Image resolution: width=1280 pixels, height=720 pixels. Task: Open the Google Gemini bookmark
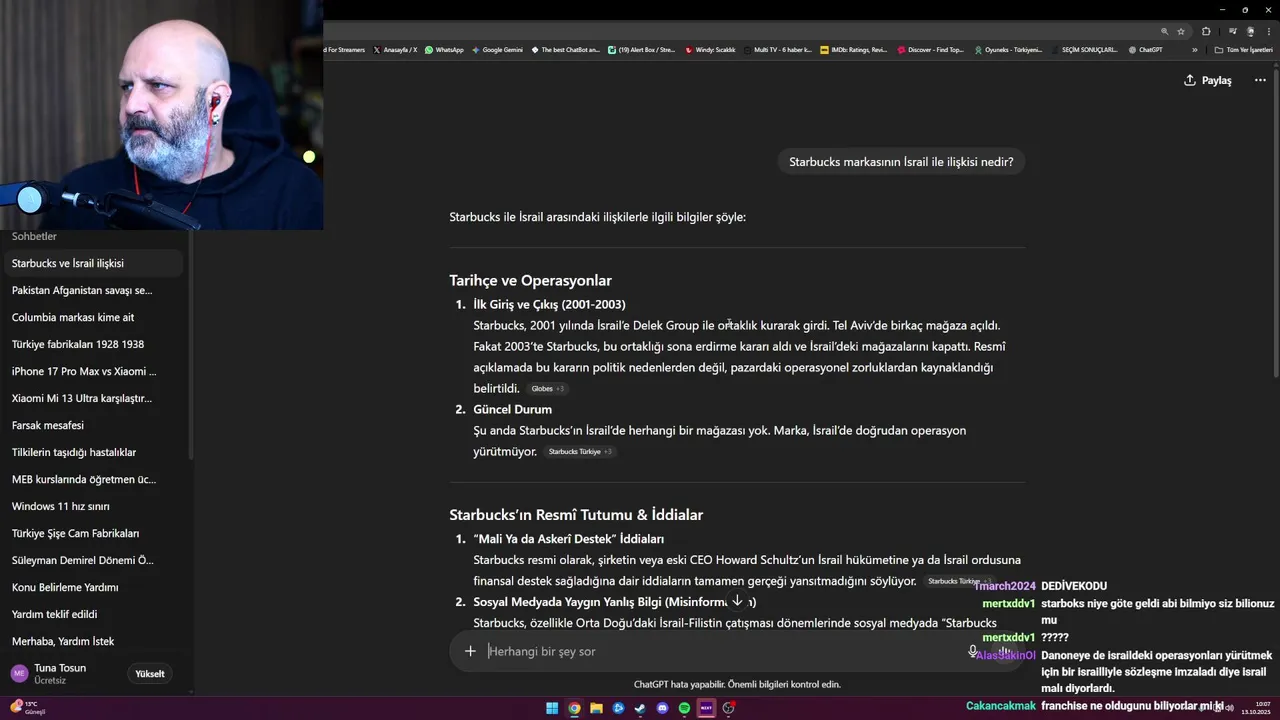coord(497,49)
